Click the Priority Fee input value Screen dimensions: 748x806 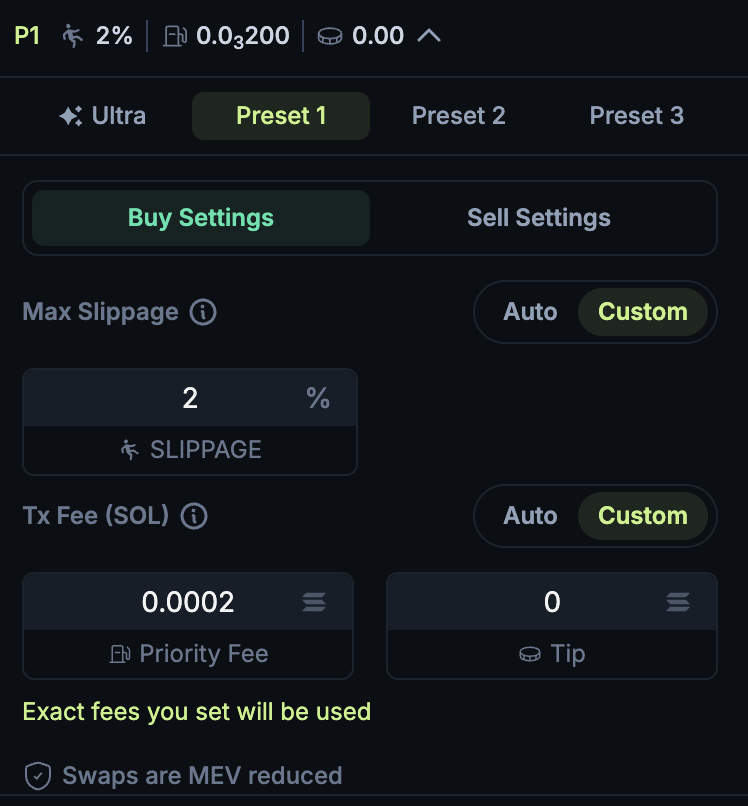click(x=188, y=602)
